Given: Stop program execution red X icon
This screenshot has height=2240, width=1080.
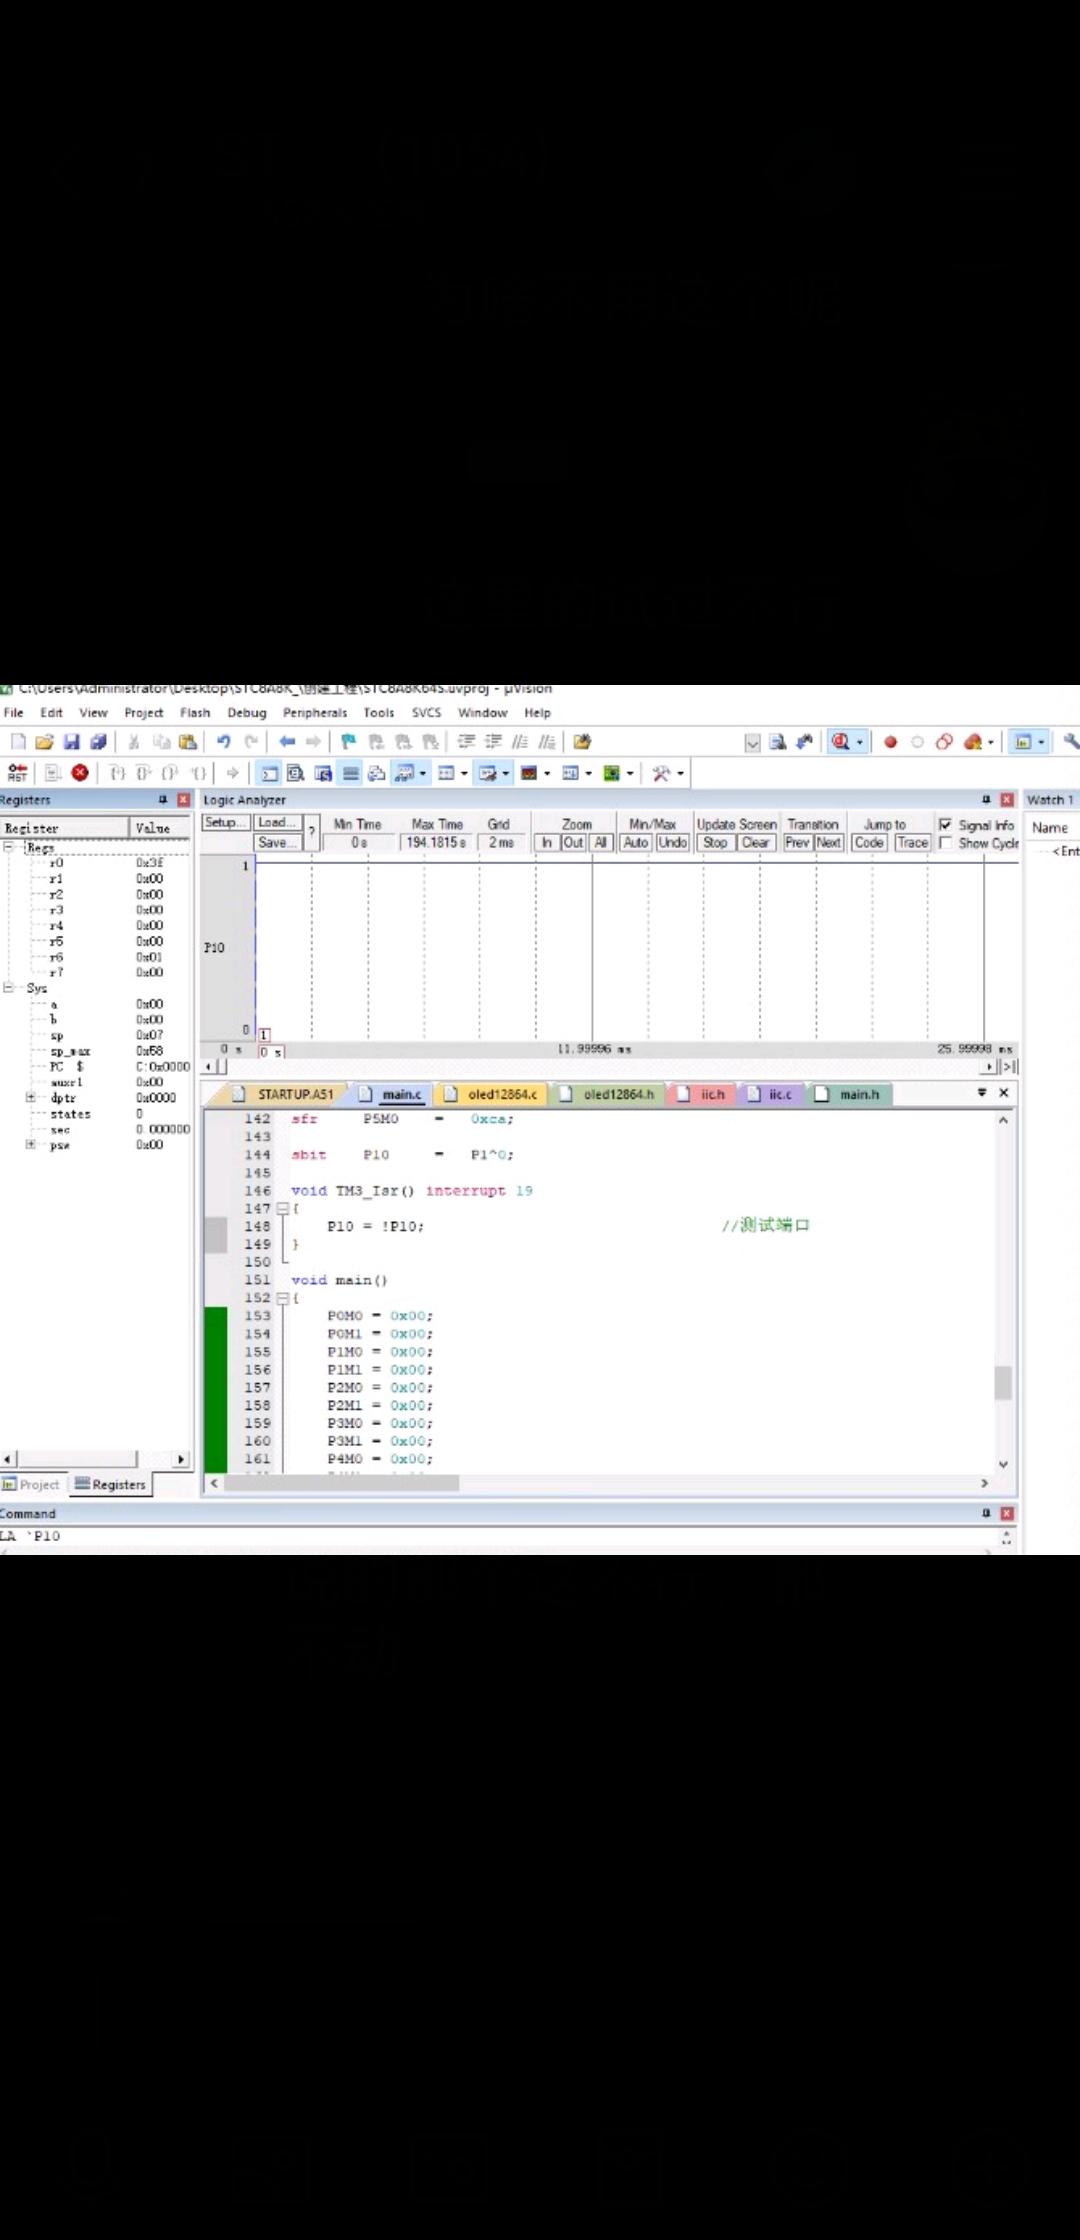Looking at the screenshot, I should [80, 773].
